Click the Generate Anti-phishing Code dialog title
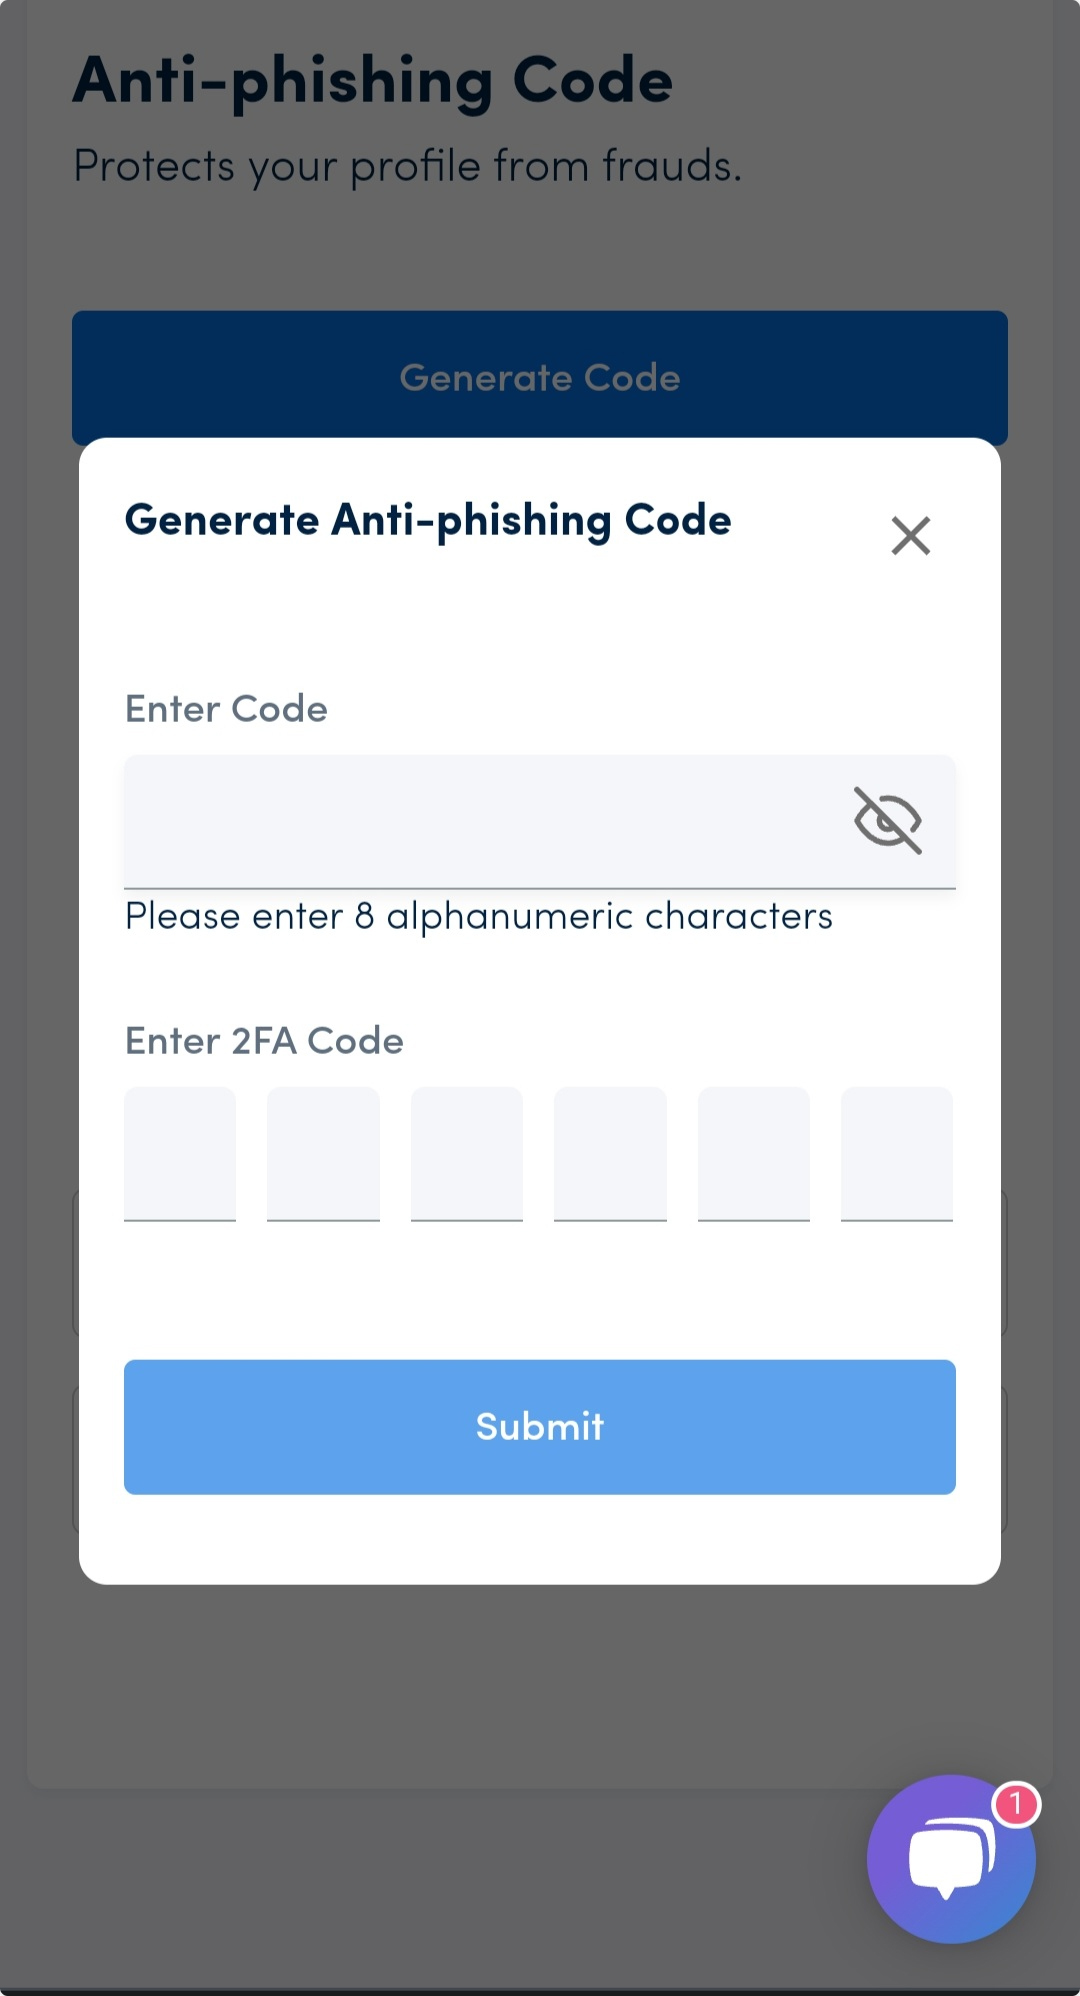Viewport: 1080px width, 1996px height. [x=428, y=521]
